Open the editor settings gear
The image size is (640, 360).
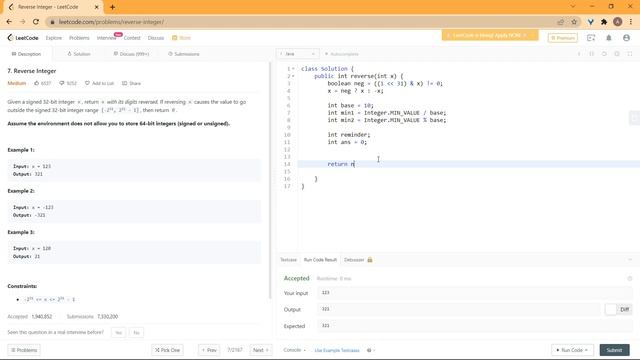coord(617,54)
